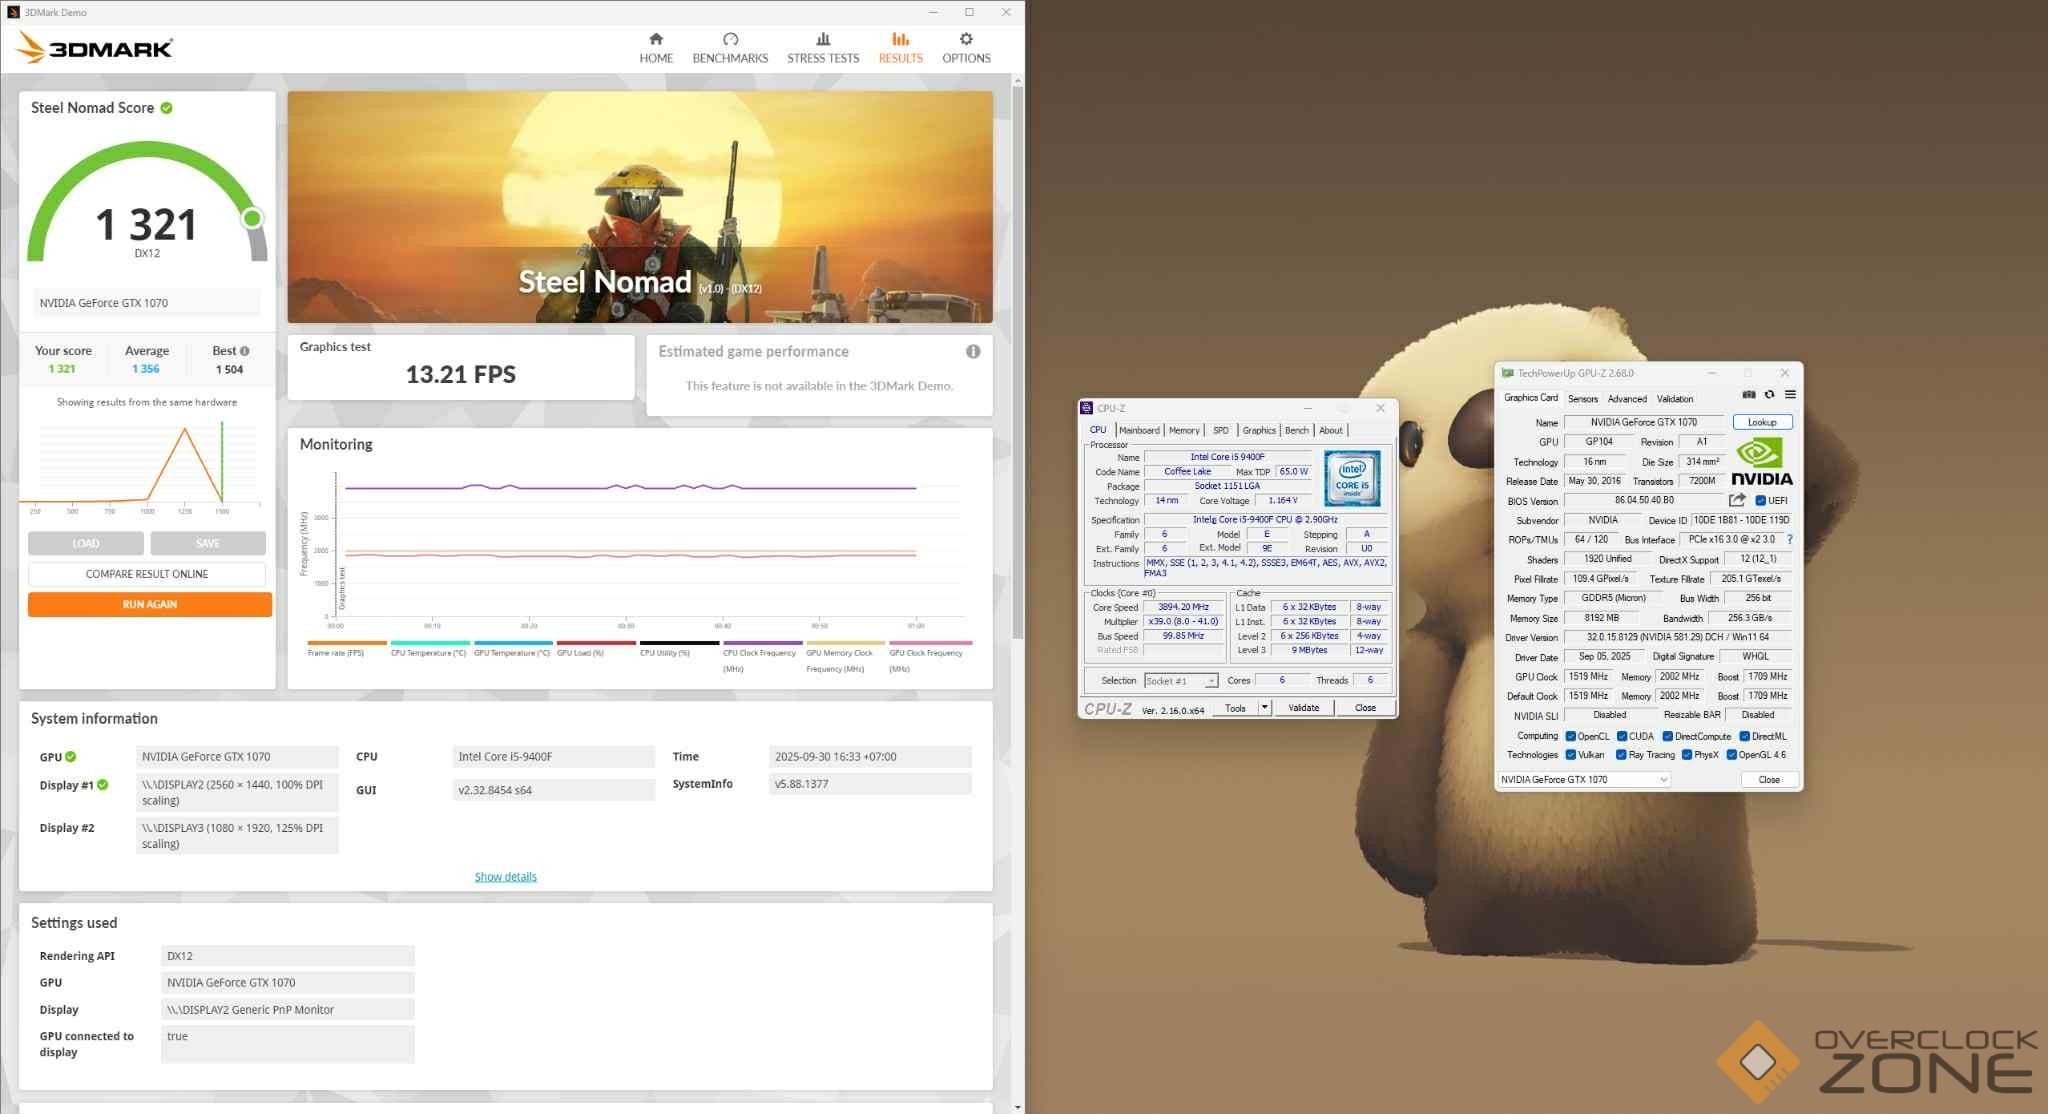The width and height of the screenshot is (2048, 1114).
Task: Switch to the Mainboard tab in CPU-Z
Action: tap(1139, 430)
